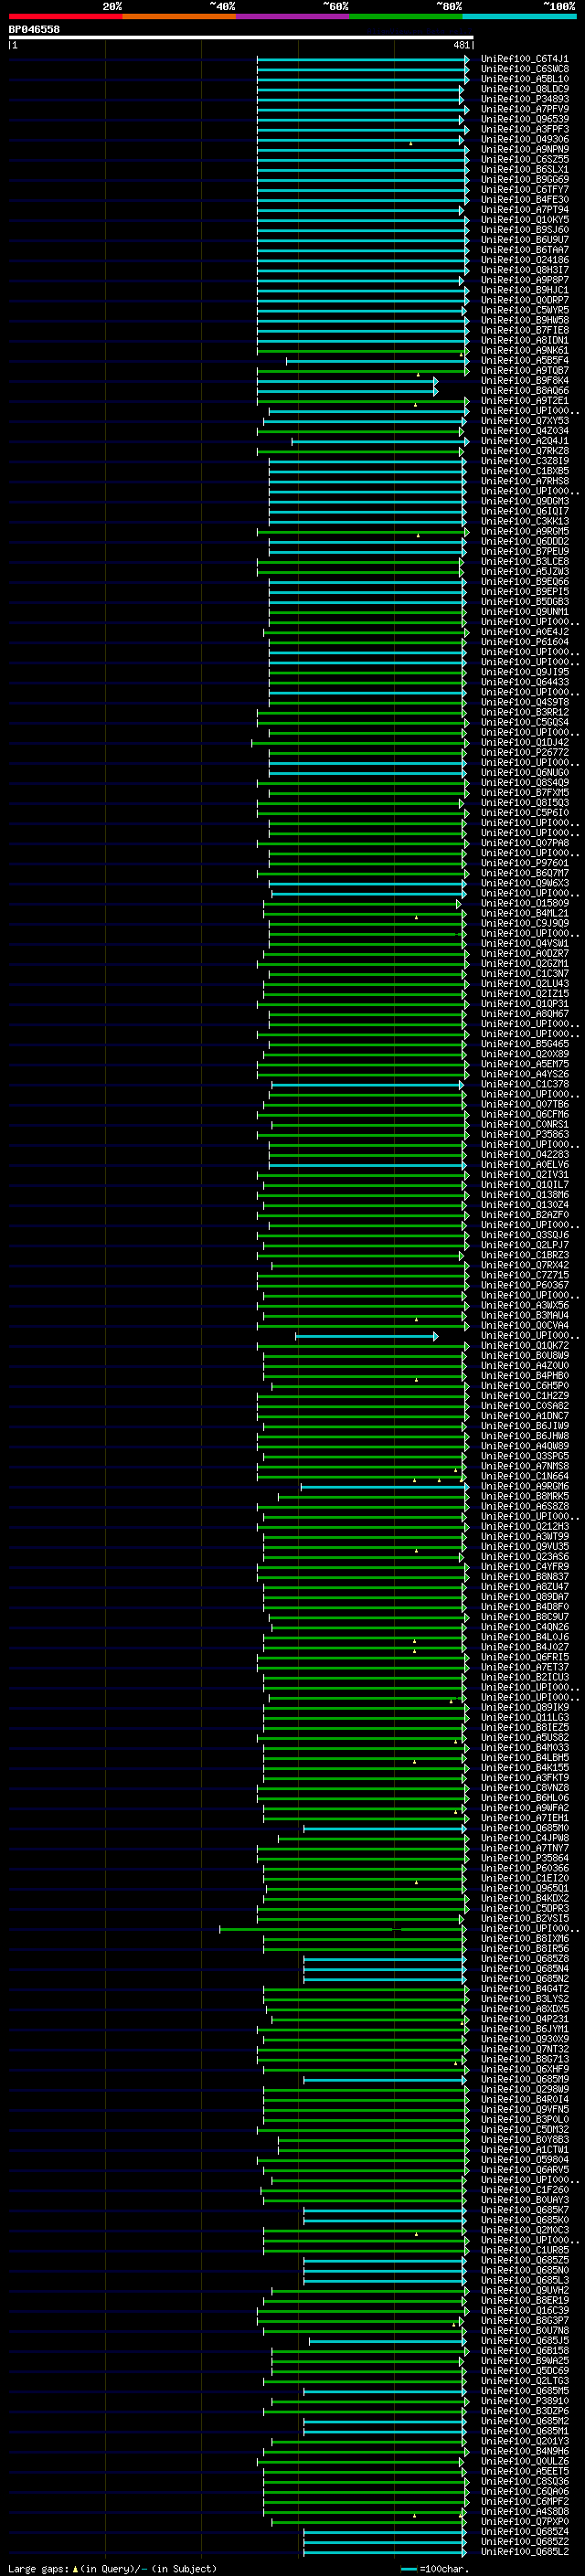Click the UniRef100_Q9DGM3 hit label
The width and height of the screenshot is (585, 2576).
[524, 501]
